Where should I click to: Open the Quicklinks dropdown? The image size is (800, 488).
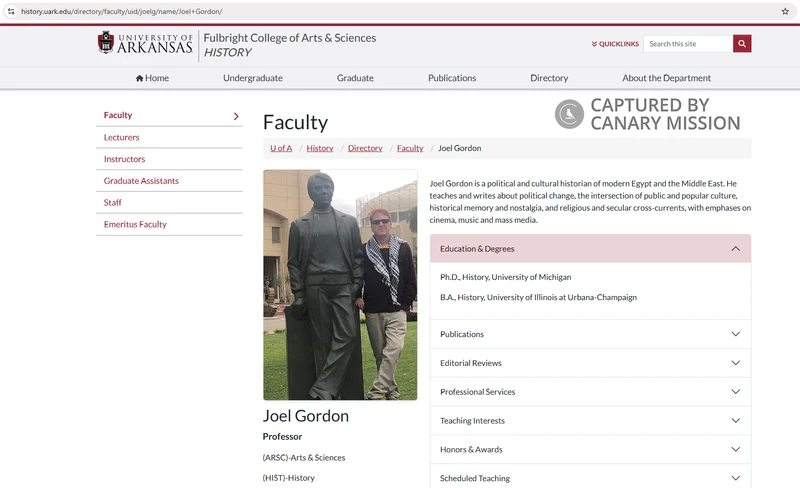[x=615, y=44]
